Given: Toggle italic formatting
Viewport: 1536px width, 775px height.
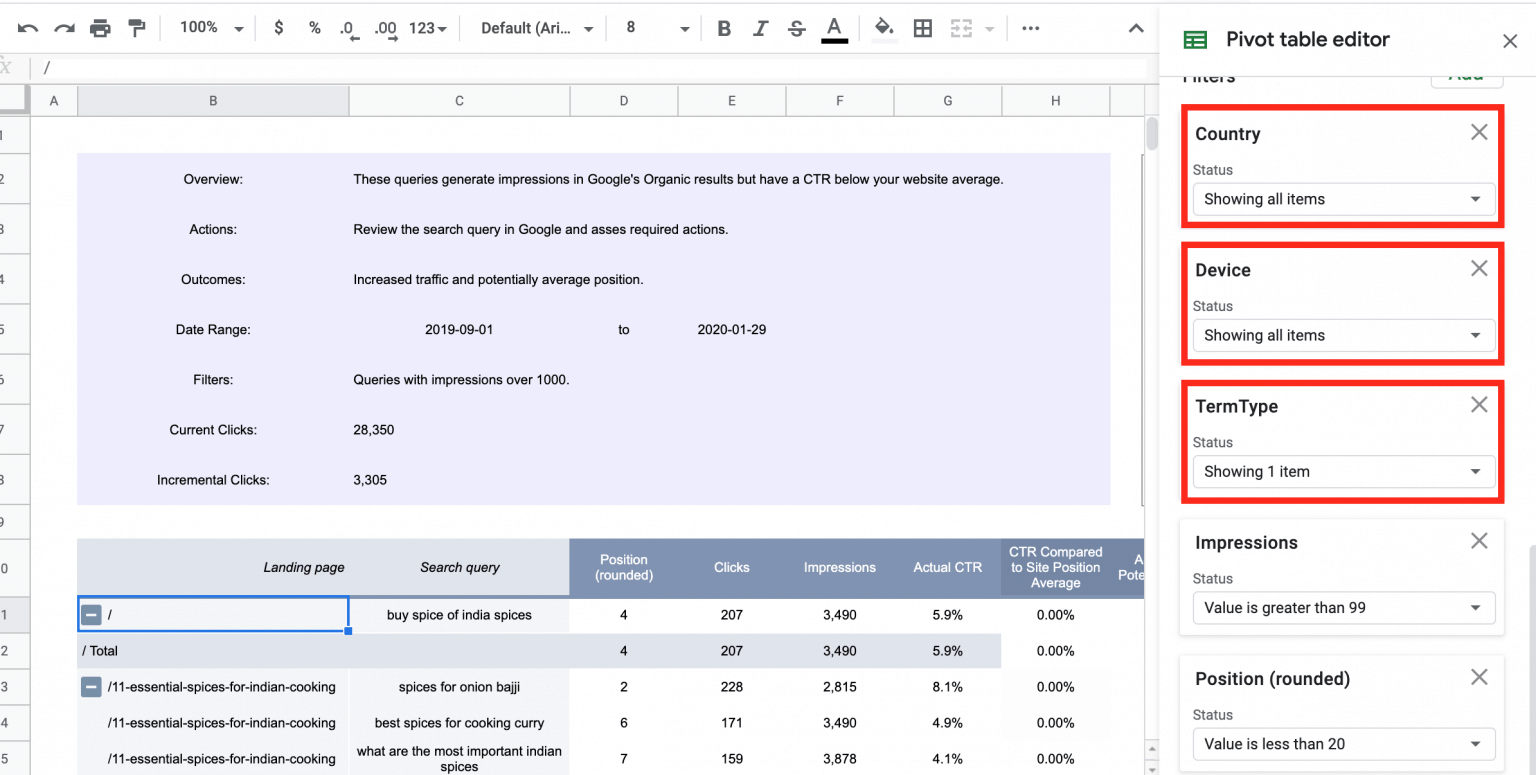Looking at the screenshot, I should tap(760, 27).
